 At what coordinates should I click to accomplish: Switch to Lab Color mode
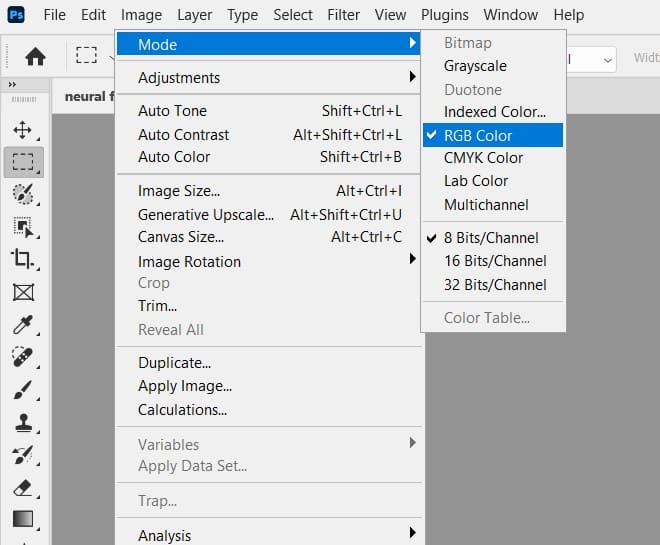[x=492, y=181]
